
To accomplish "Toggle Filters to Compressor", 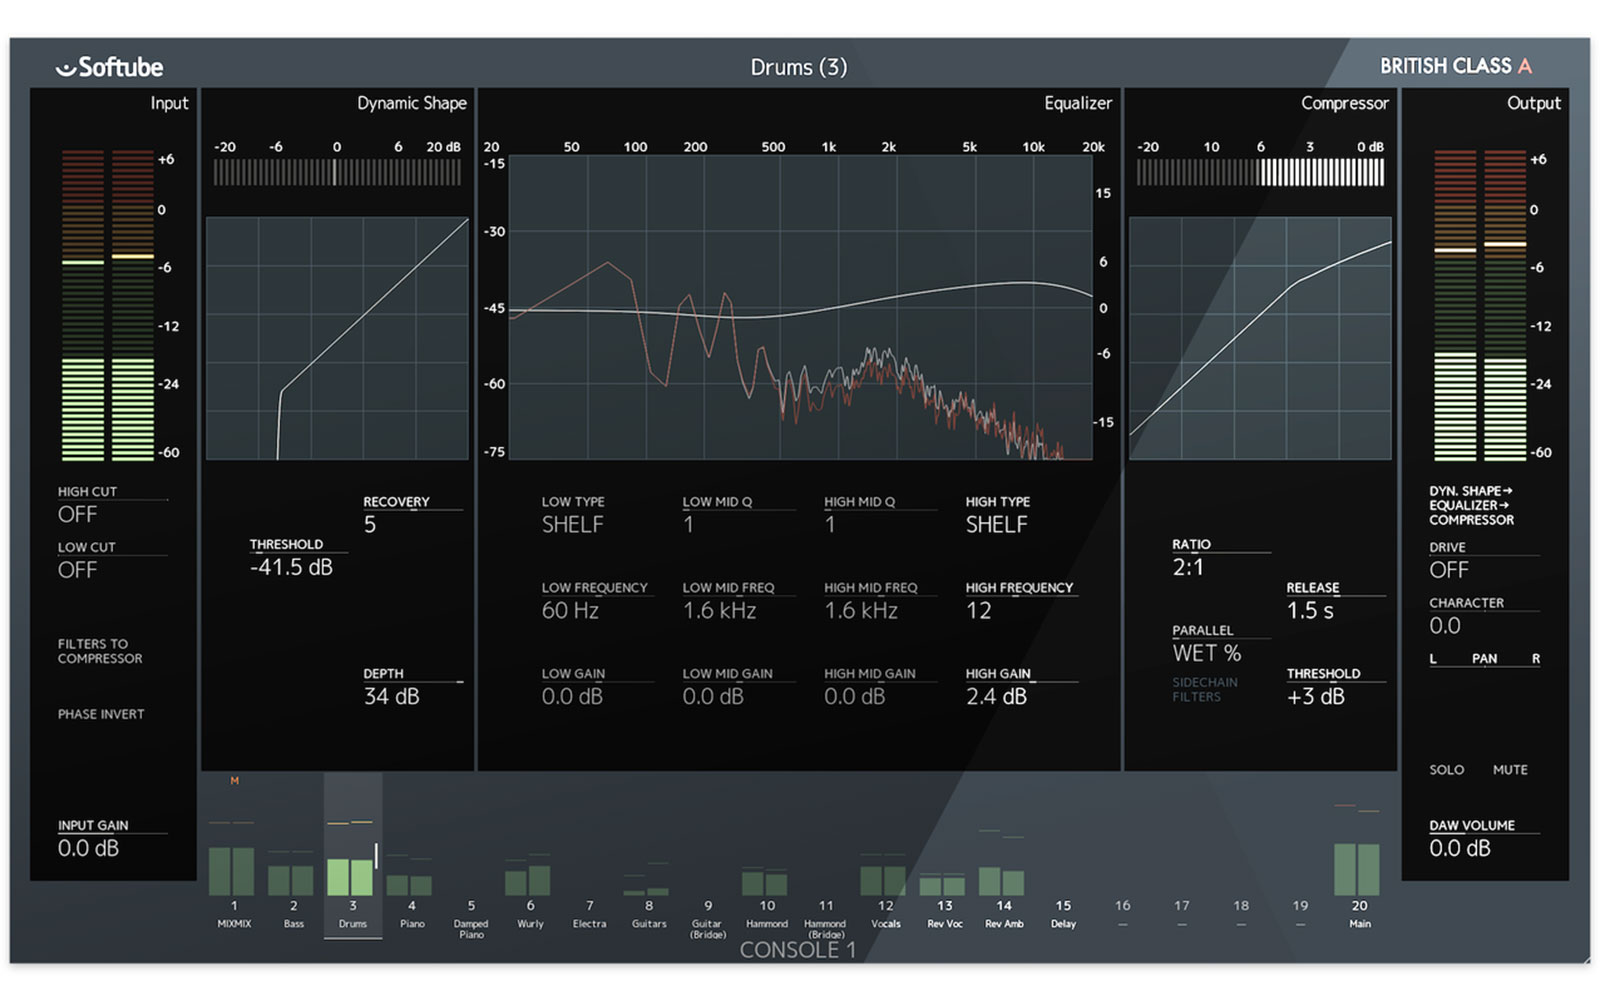I will coord(100,651).
